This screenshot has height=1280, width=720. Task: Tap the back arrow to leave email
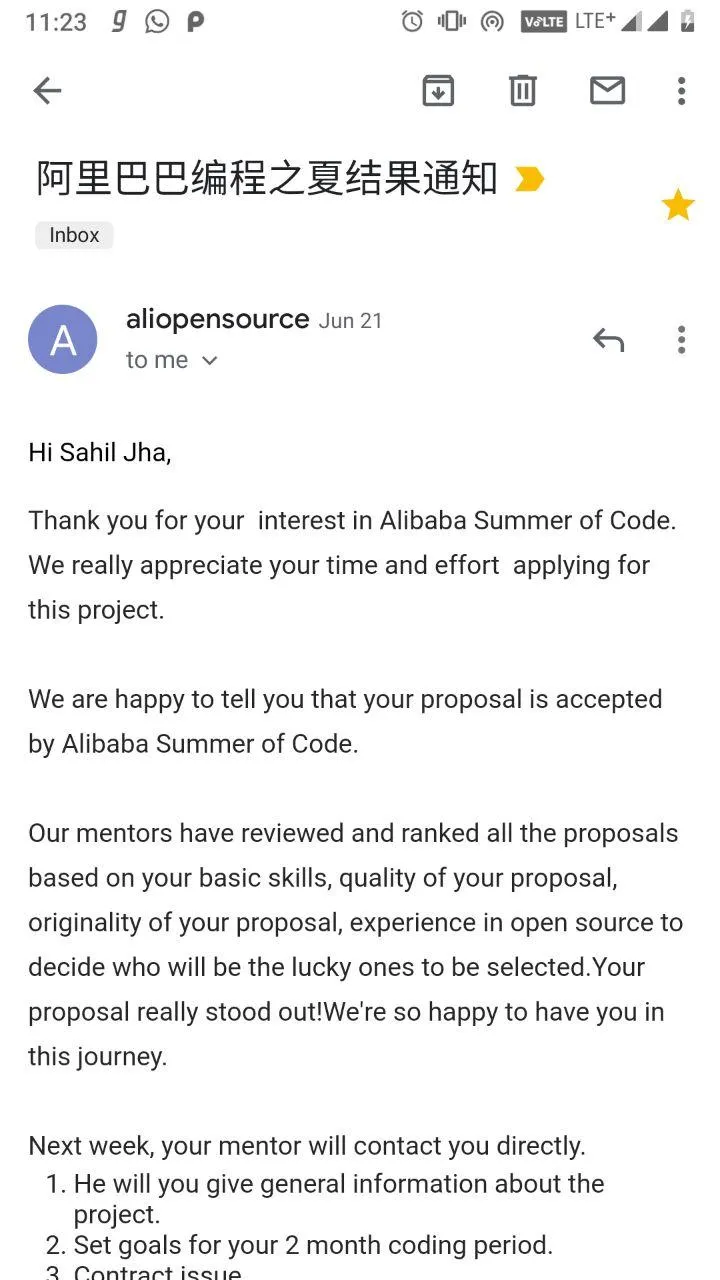(47, 91)
